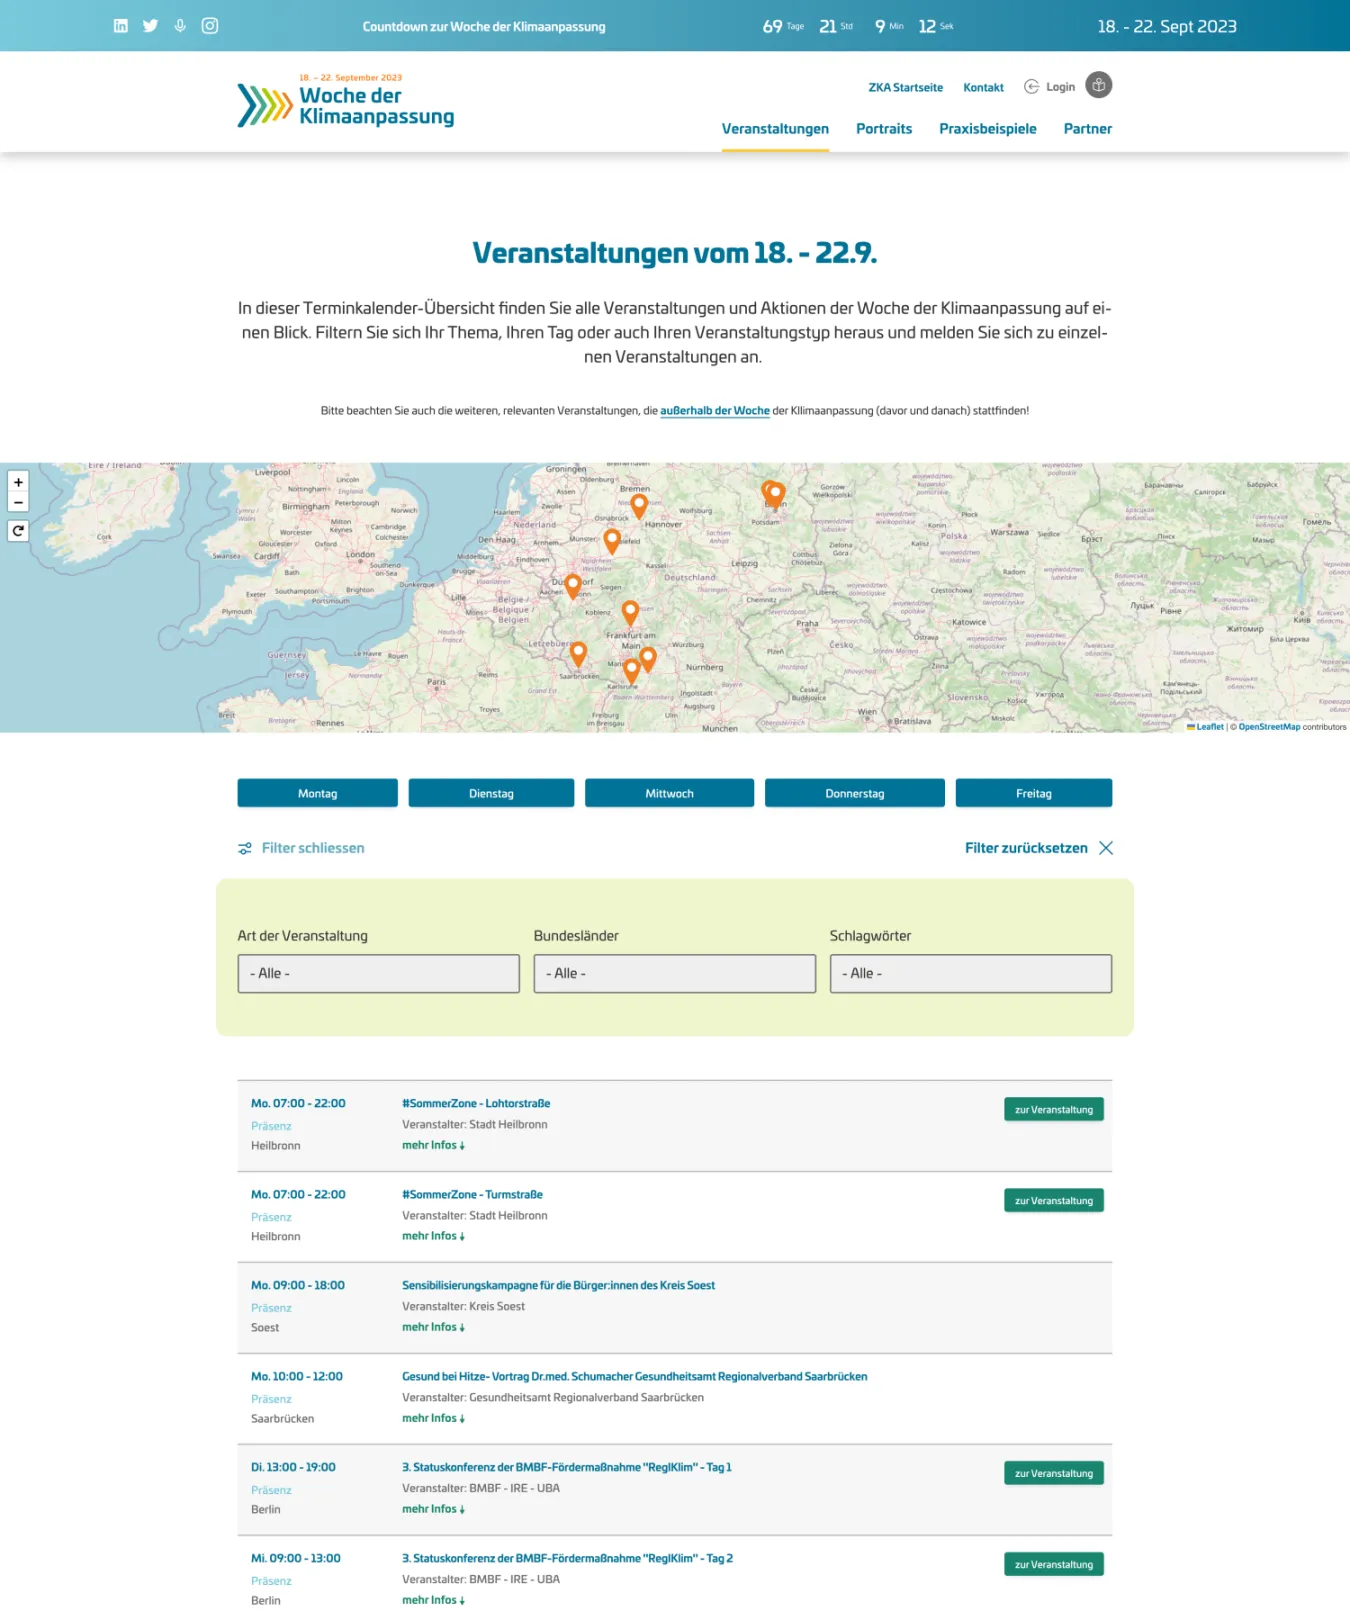Follow the außerhalb der Woche link
Viewport: 1350px width, 1620px height.
715,411
